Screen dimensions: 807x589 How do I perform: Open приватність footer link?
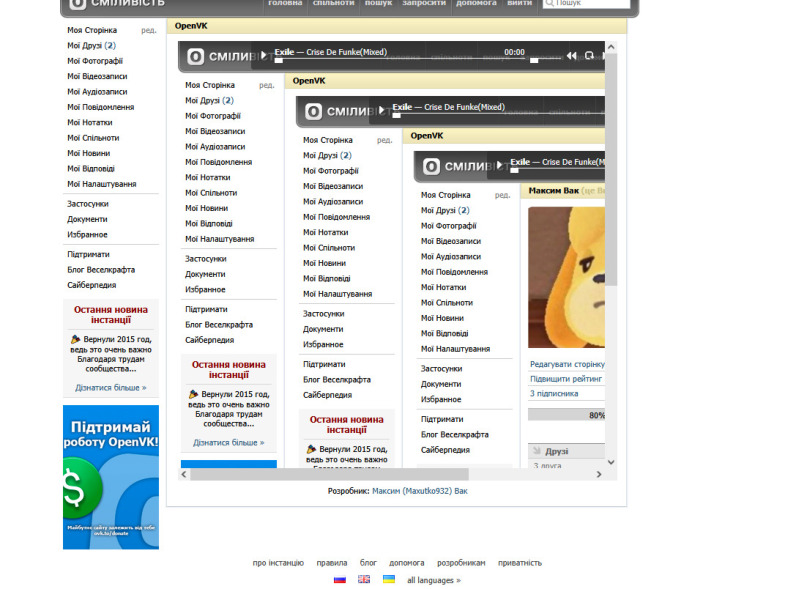(520, 563)
